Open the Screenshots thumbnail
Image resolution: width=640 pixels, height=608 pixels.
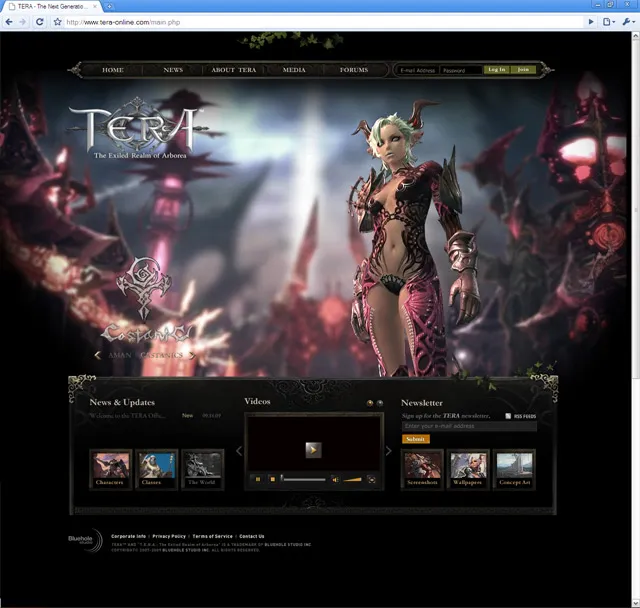coord(422,469)
